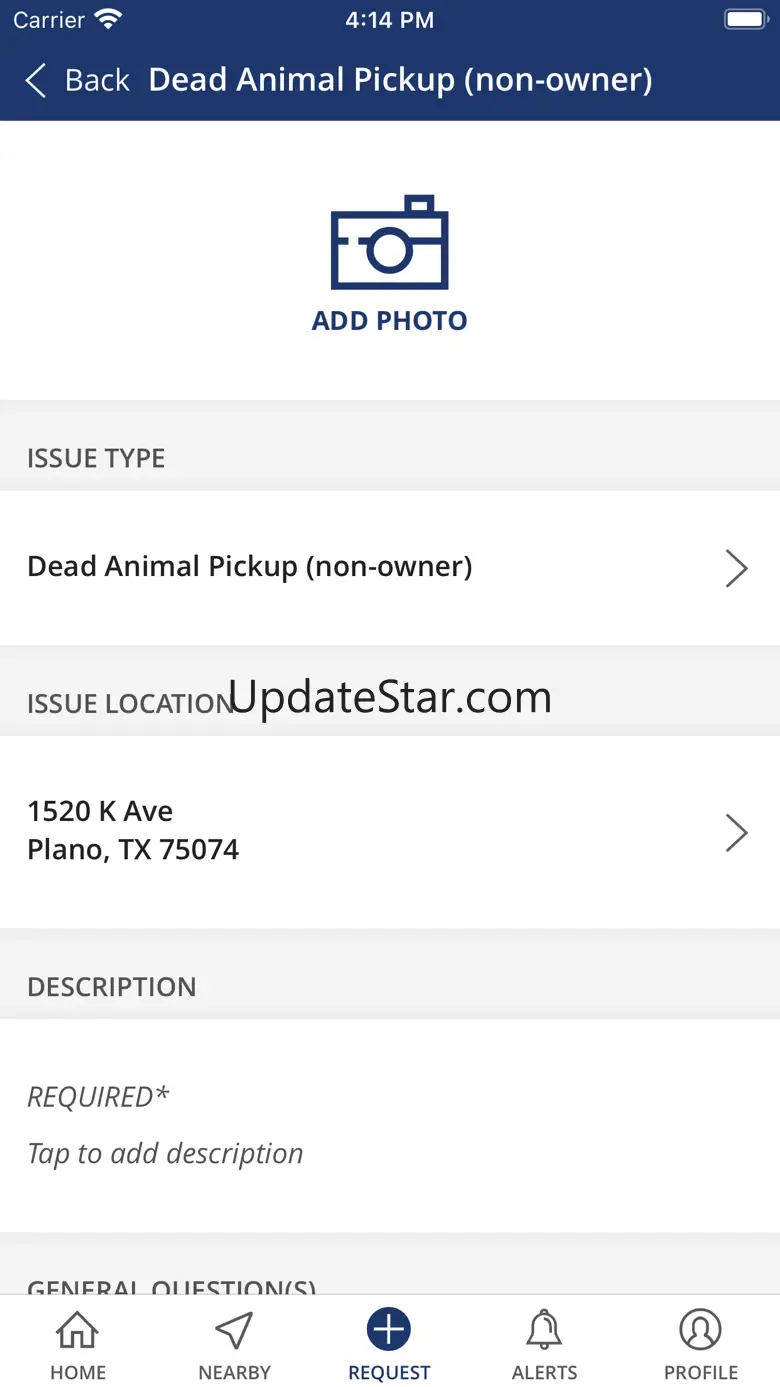This screenshot has height=1387, width=780.
Task: Tap the Nearby location arrow icon
Action: pos(234,1330)
